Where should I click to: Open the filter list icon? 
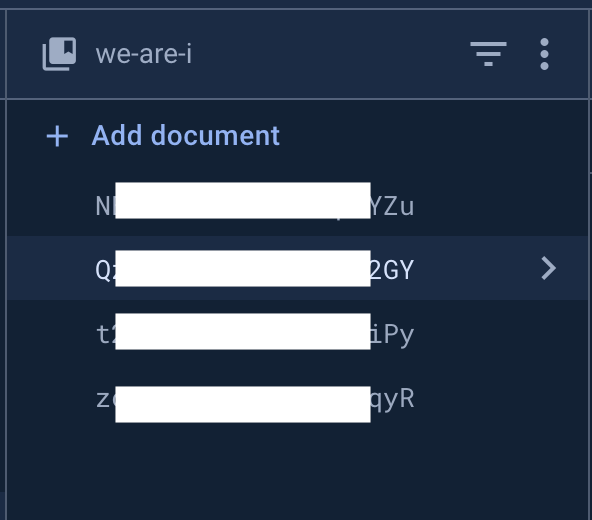(488, 54)
